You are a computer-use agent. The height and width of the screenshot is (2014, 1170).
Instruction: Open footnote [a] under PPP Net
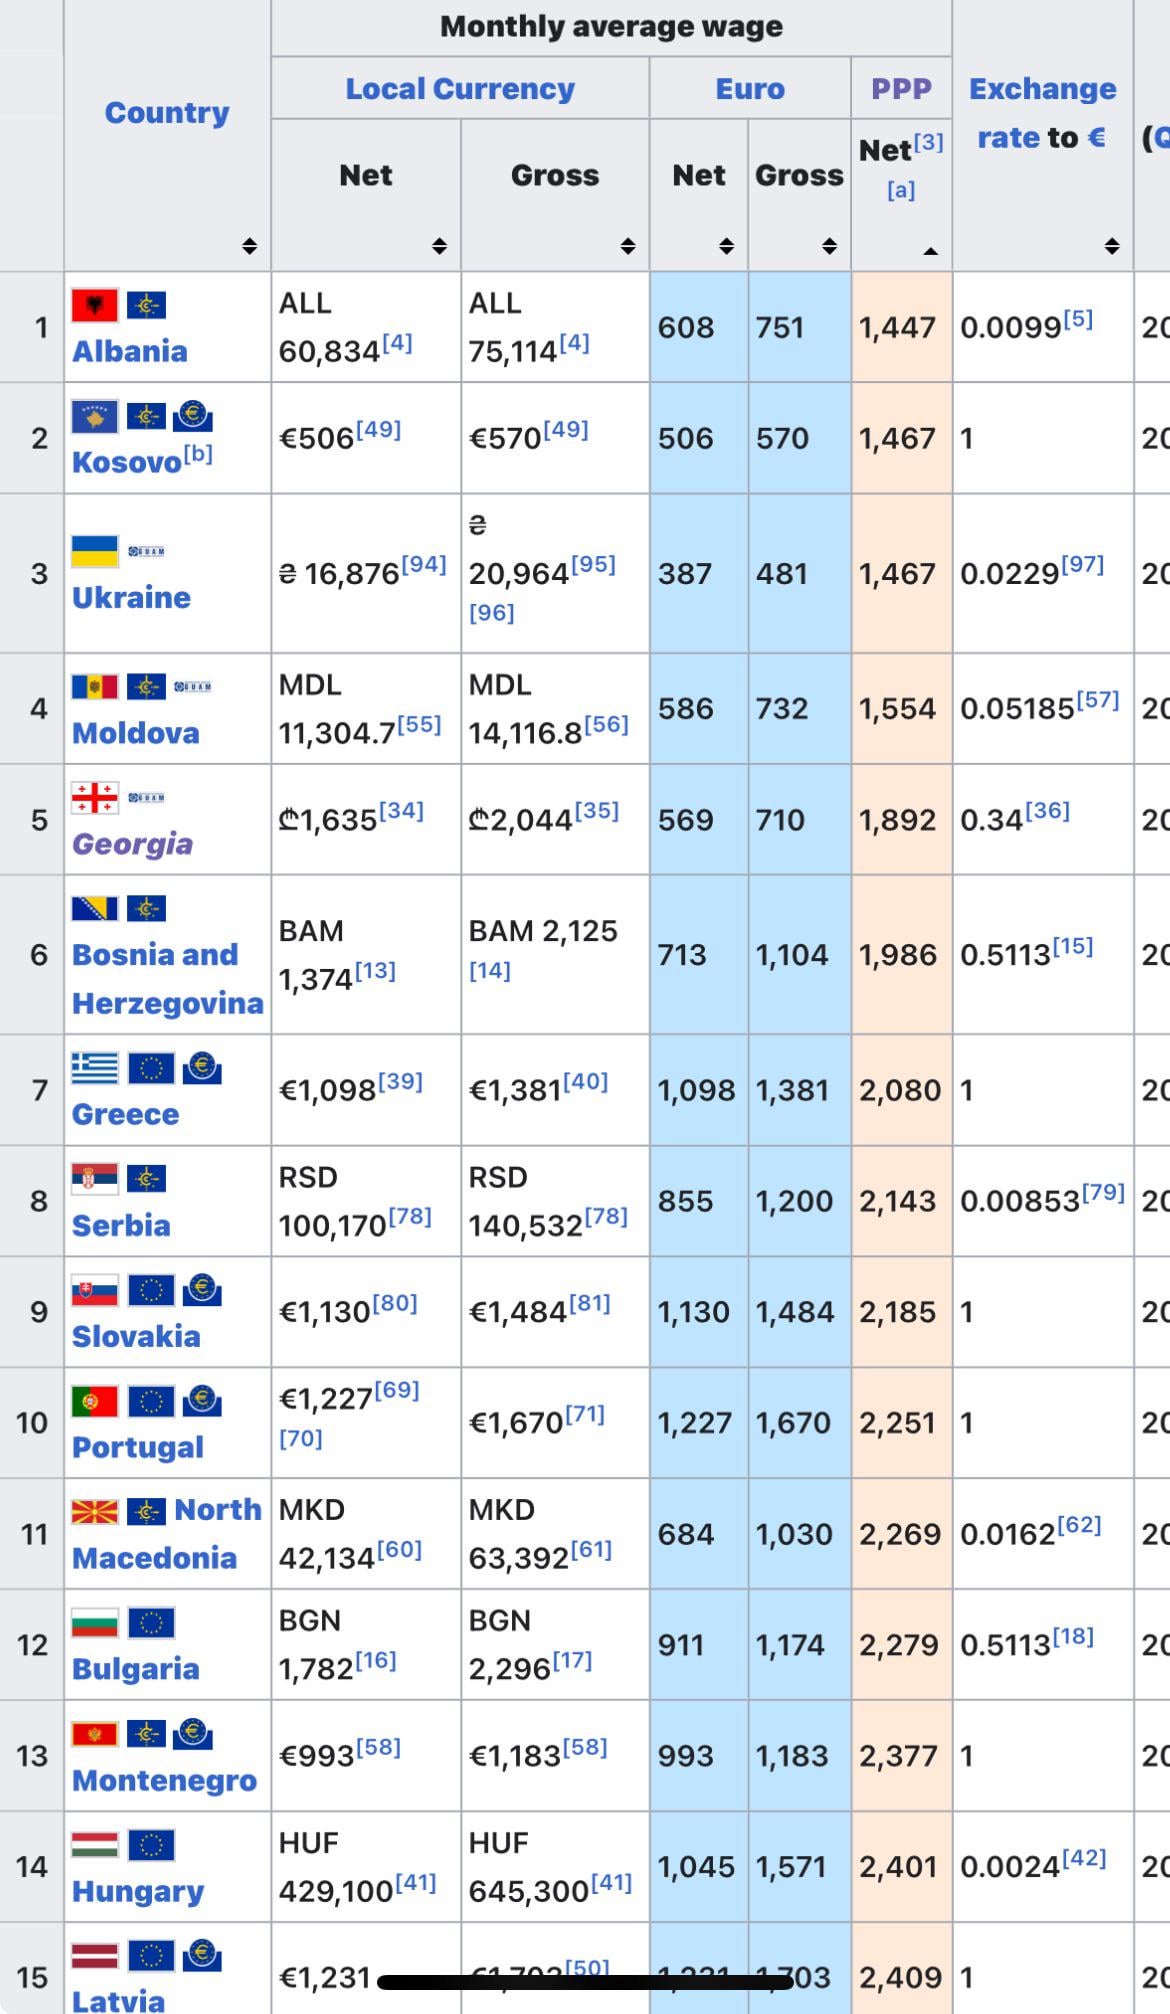pyautogui.click(x=901, y=190)
